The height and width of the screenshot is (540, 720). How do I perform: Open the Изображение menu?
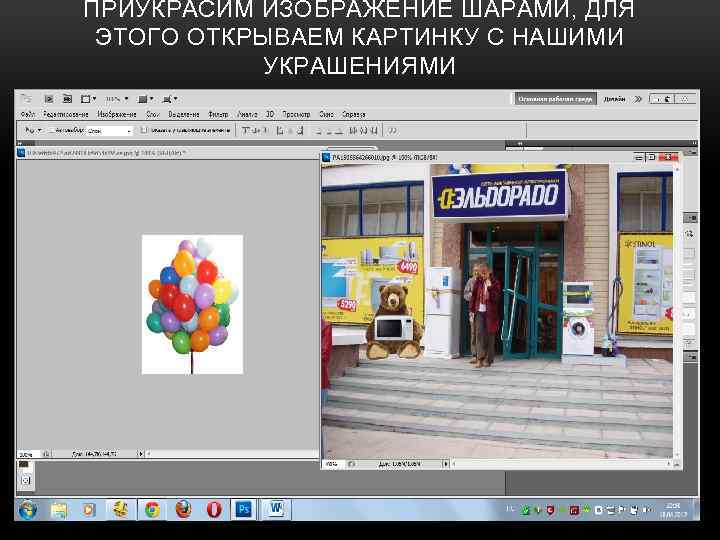(117, 114)
